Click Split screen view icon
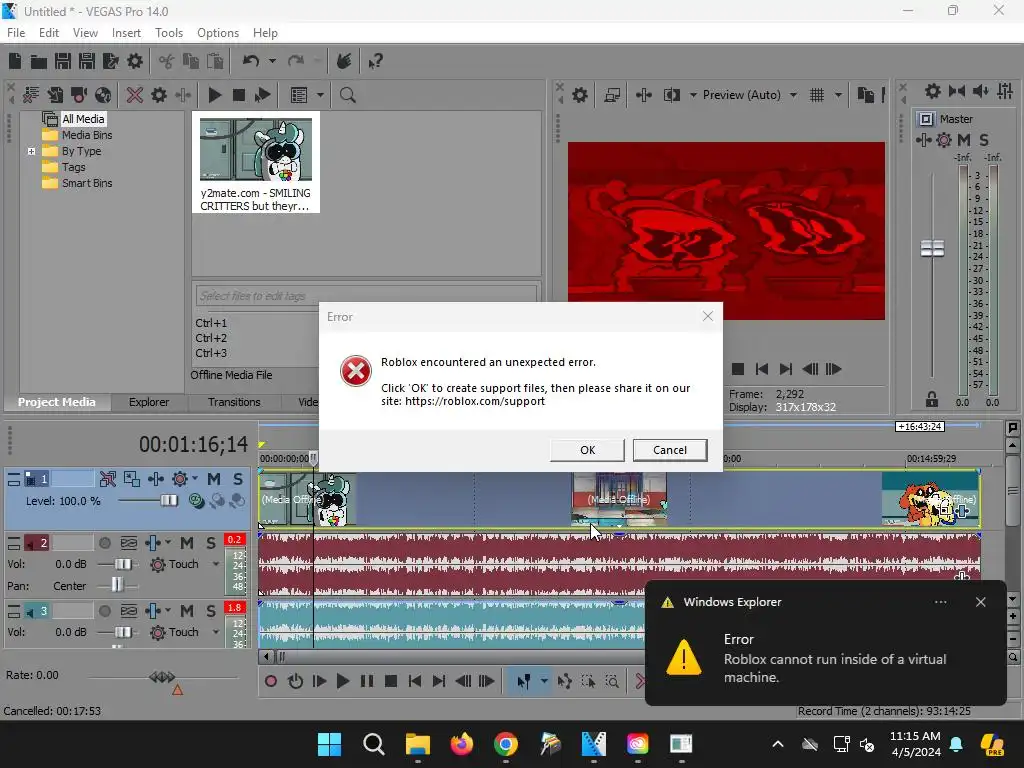 click(x=671, y=95)
